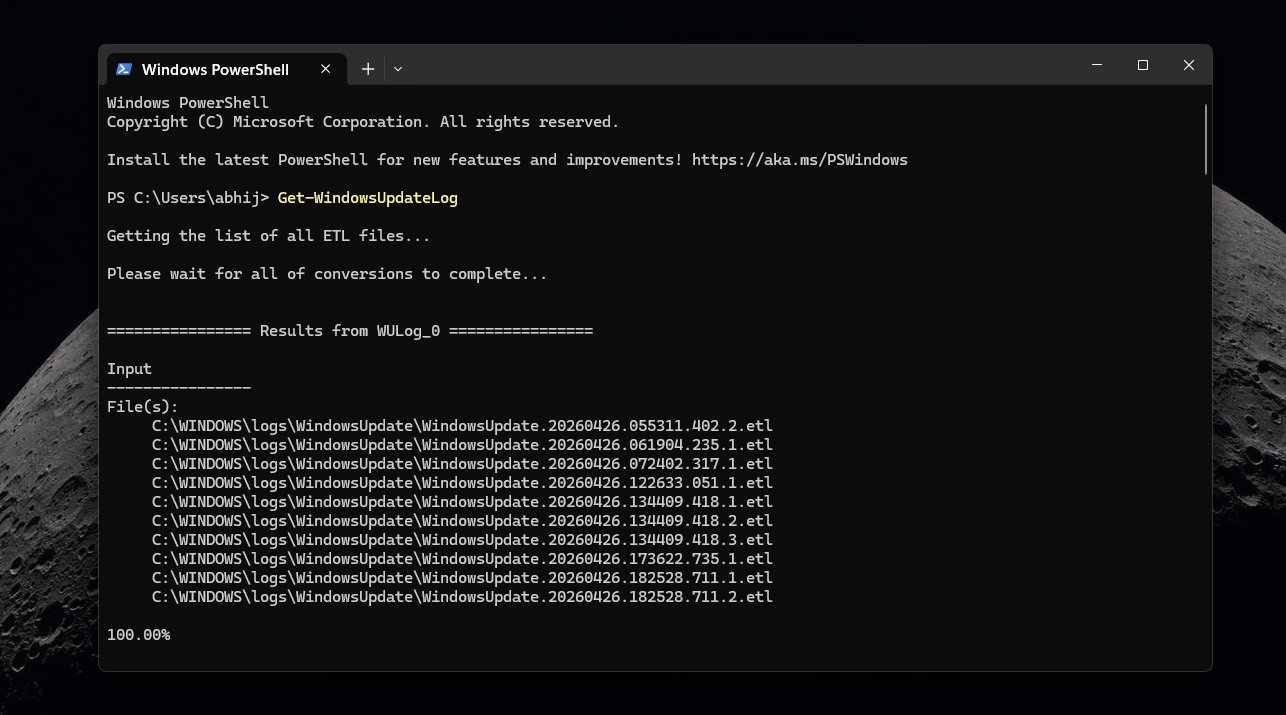Select the first ETL file path
The image size is (1286, 715).
click(461, 425)
